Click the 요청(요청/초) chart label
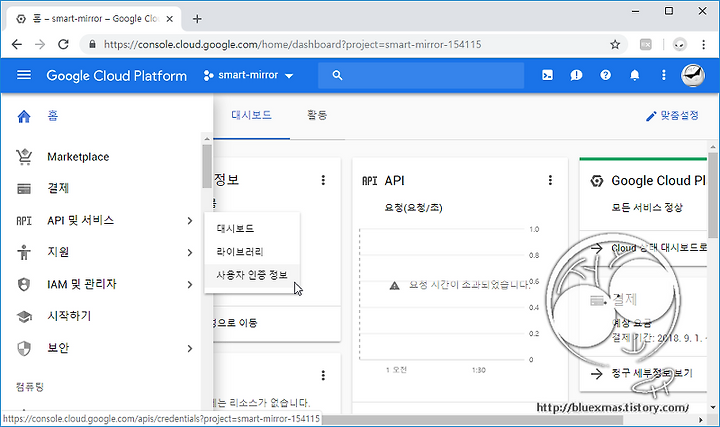The image size is (720, 427). [413, 208]
